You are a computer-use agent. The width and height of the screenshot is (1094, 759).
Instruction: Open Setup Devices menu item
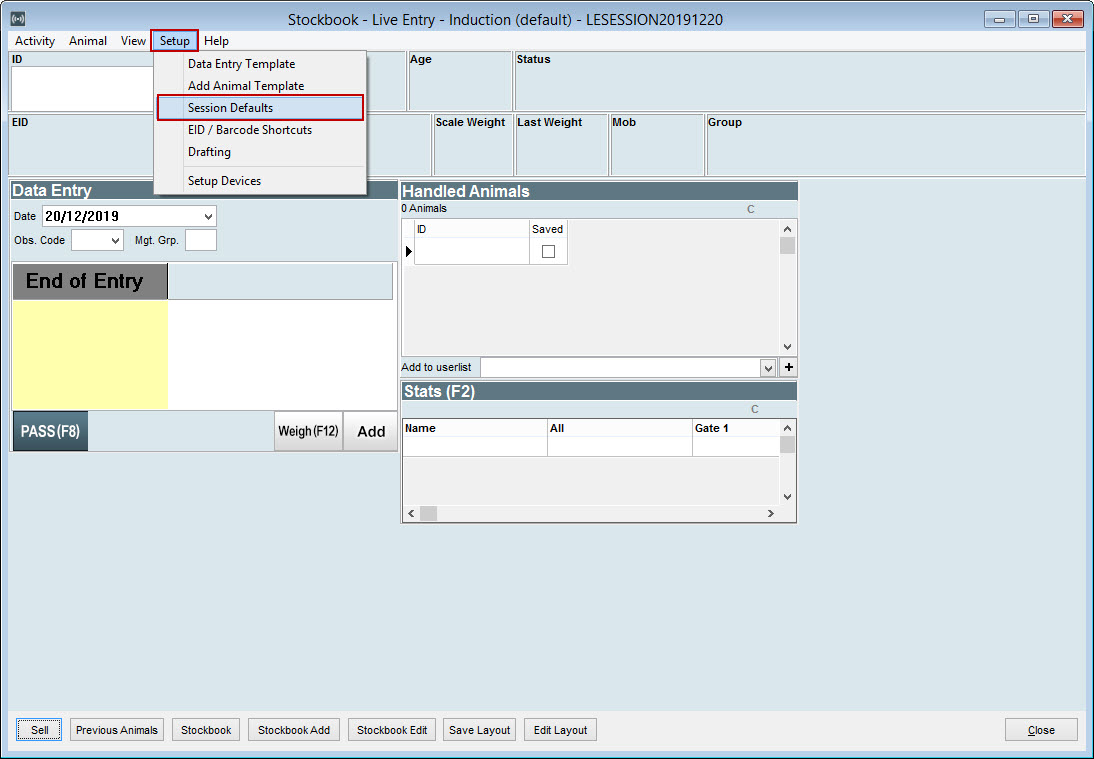(x=260, y=181)
